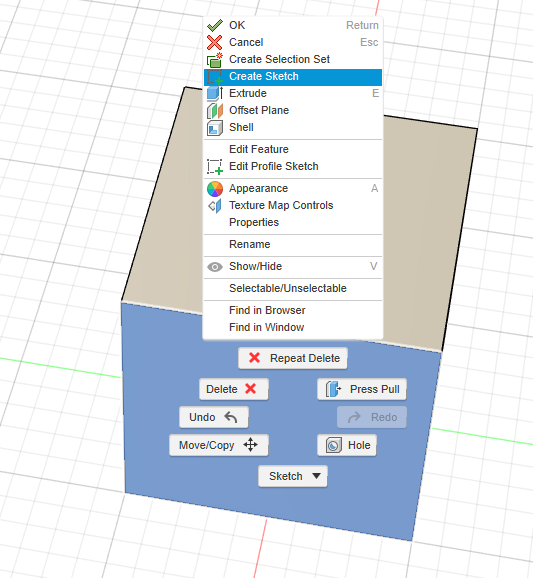Click the Press Pull button
533x578 pixels.
pos(362,389)
